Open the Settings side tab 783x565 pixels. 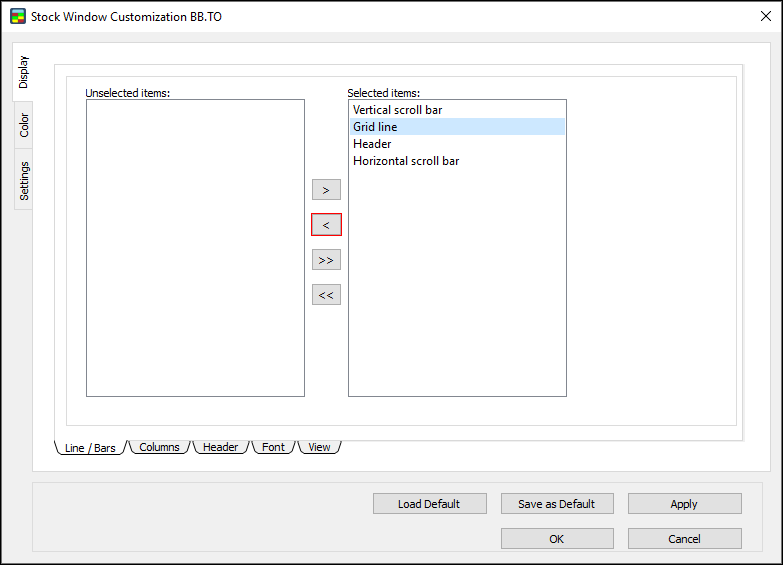click(24, 180)
